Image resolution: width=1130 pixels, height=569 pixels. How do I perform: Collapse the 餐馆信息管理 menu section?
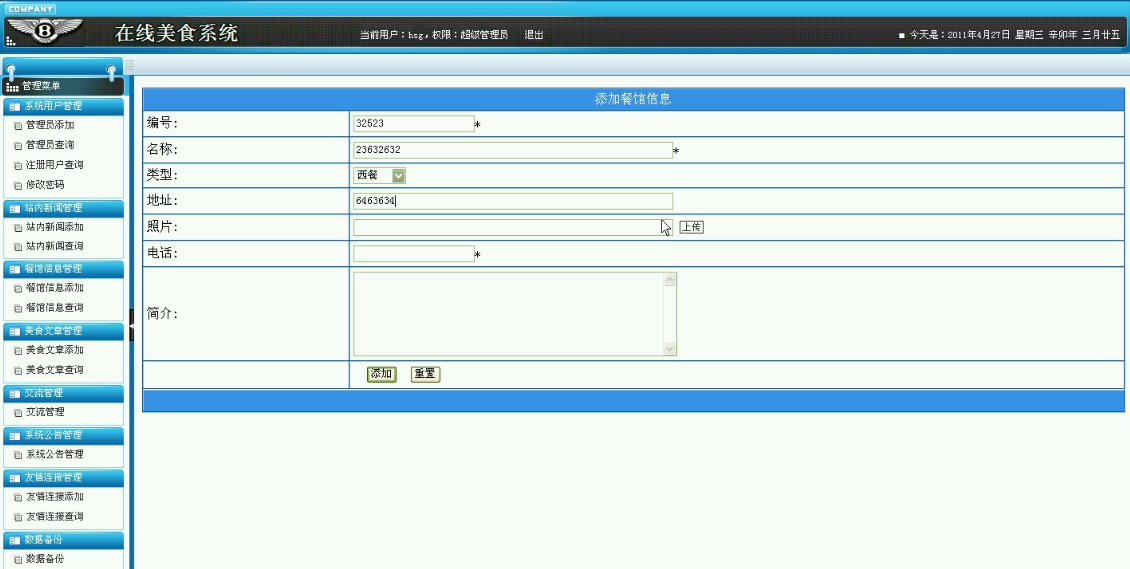63,269
